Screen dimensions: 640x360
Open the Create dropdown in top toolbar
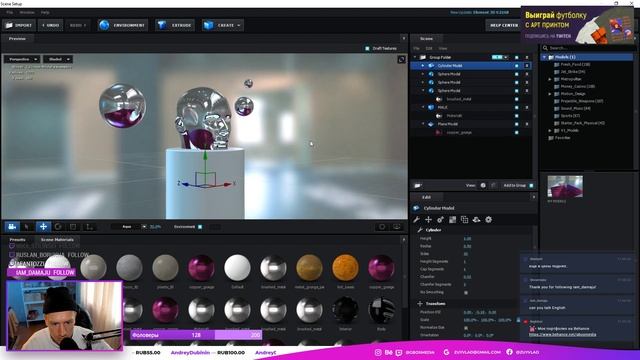coord(222,25)
